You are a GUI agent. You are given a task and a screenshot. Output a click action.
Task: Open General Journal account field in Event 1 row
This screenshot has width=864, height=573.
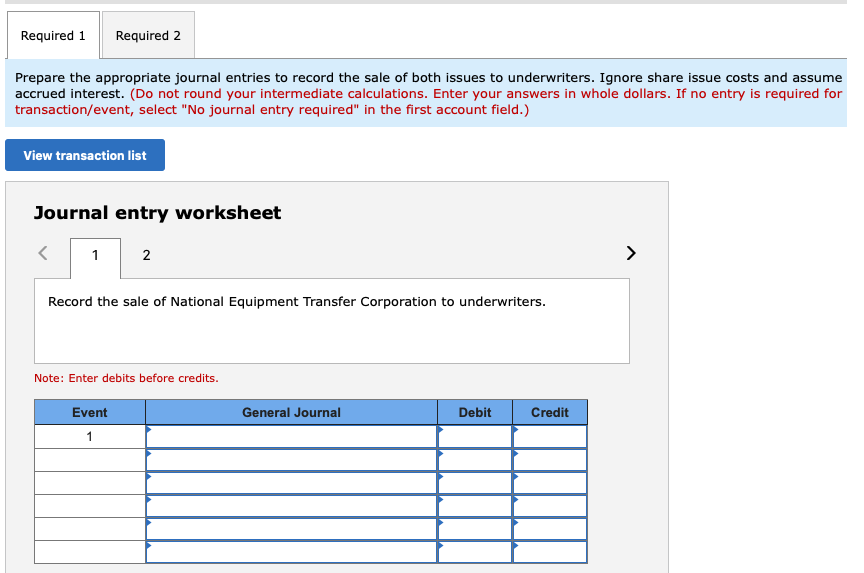[291, 436]
